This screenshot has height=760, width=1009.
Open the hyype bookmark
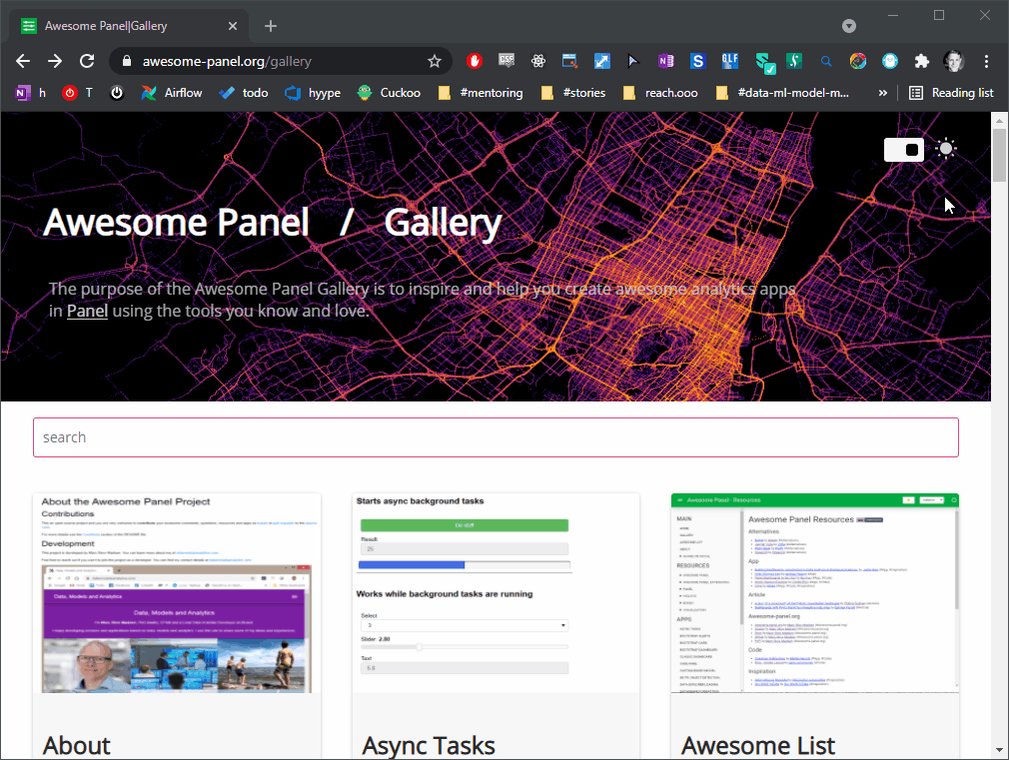(313, 93)
